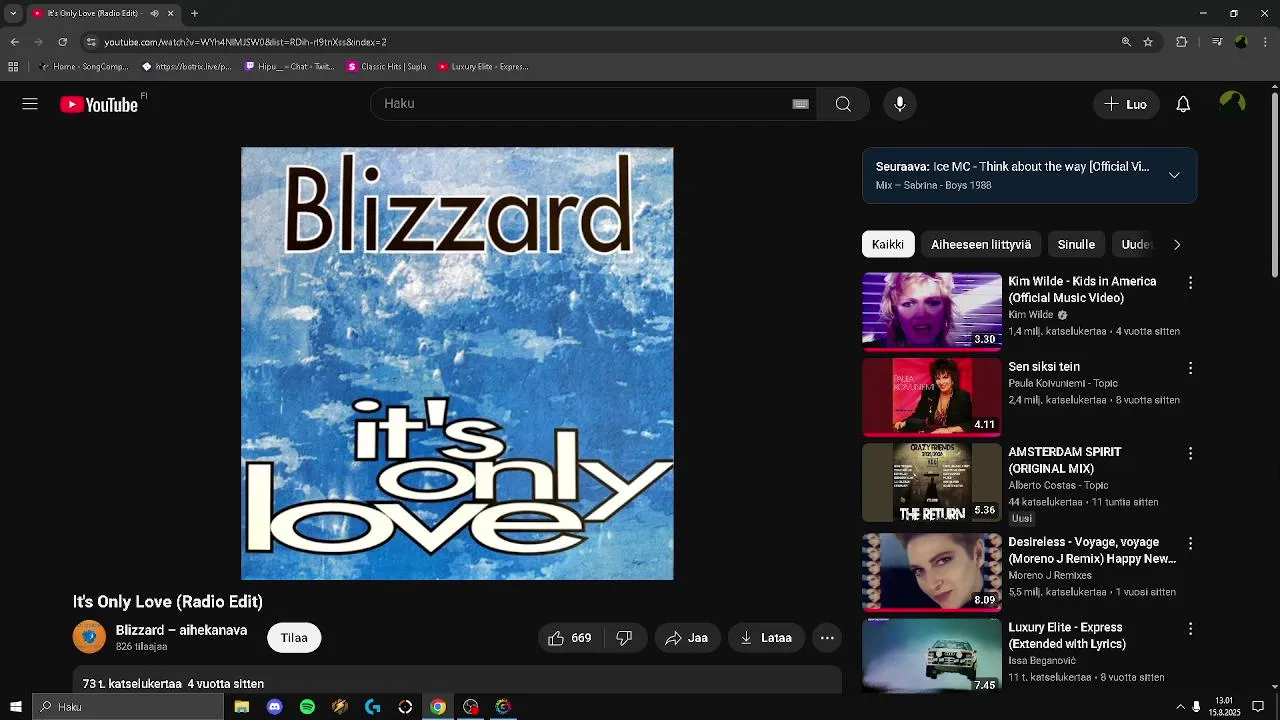1280x720 pixels.
Task: Open the on-screen keyboard icon in search
Action: 800,104
